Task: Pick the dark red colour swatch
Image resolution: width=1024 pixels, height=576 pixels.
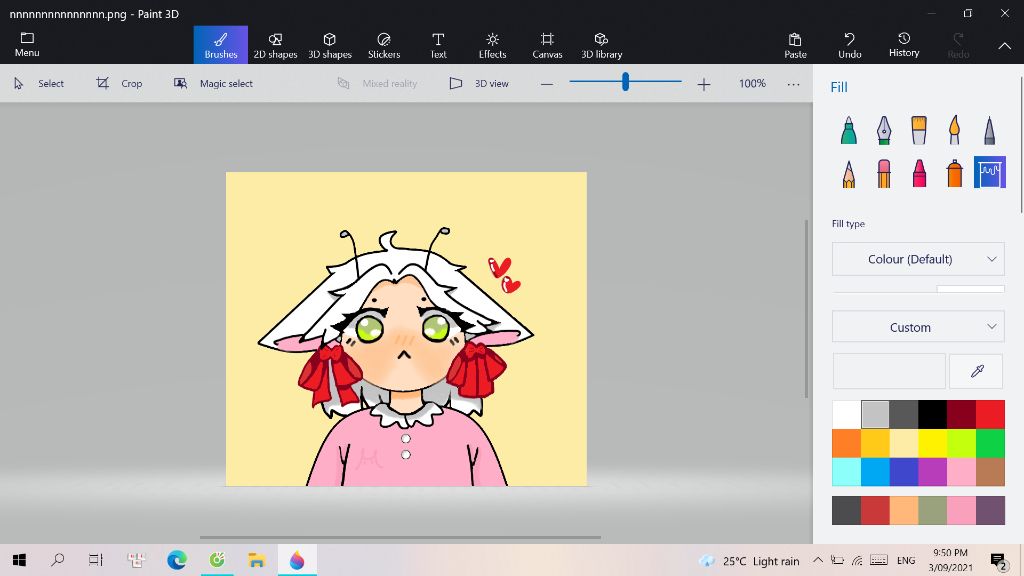Action: click(961, 414)
